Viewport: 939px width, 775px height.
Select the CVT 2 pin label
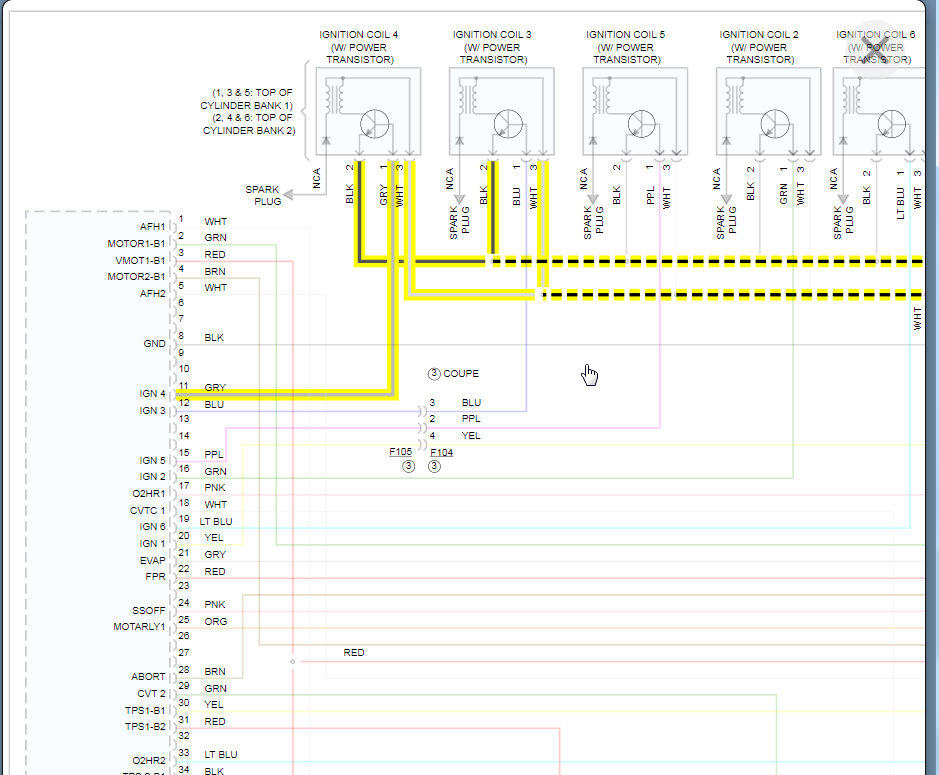[x=151, y=694]
